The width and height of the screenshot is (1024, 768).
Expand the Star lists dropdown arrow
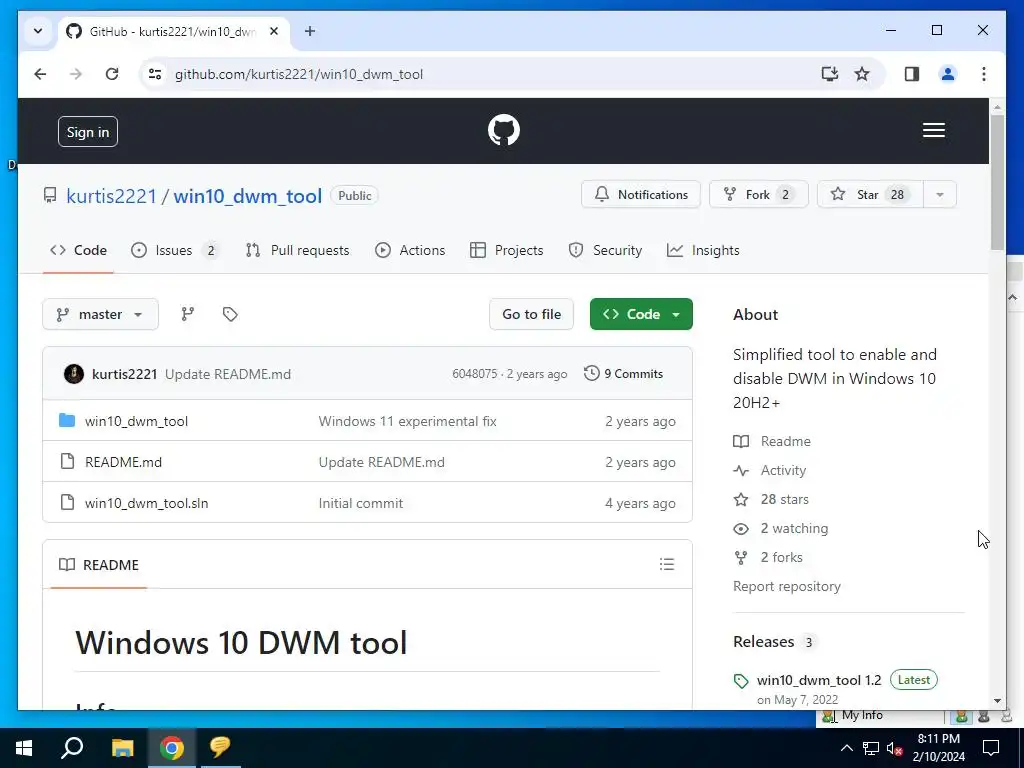(940, 195)
